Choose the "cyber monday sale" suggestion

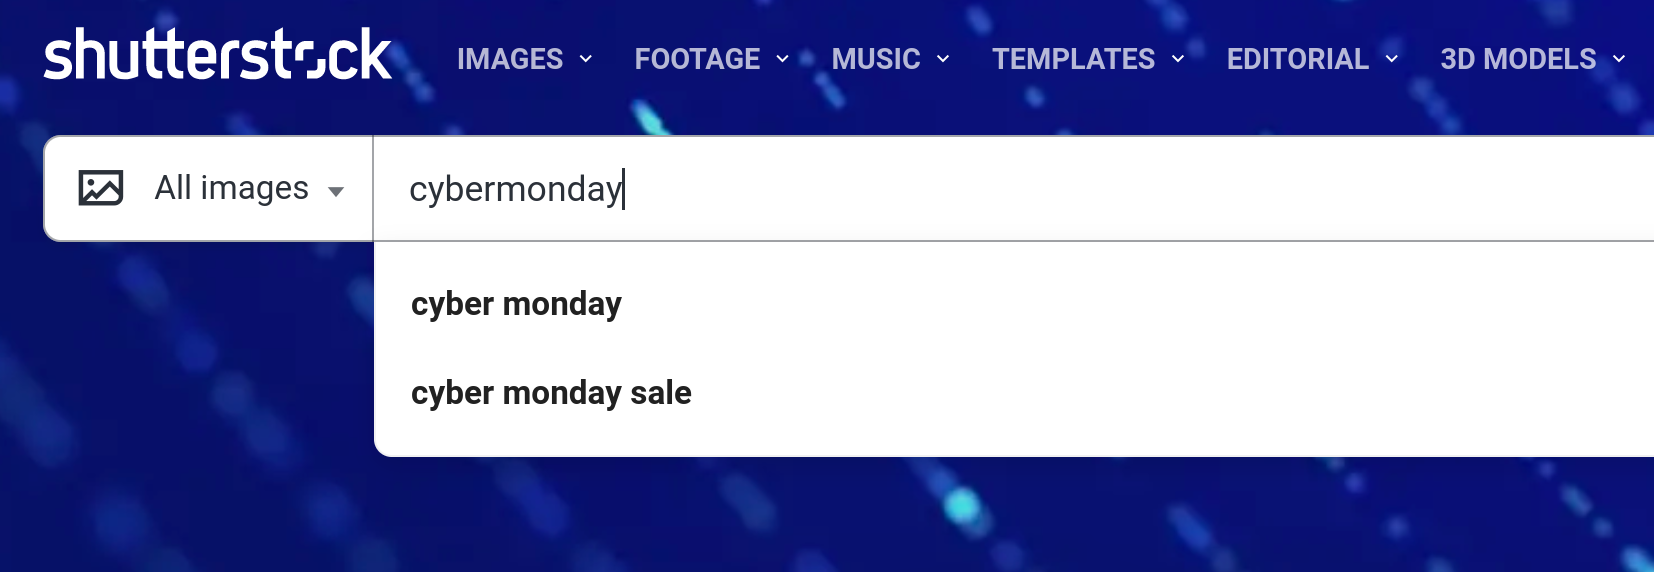(551, 393)
